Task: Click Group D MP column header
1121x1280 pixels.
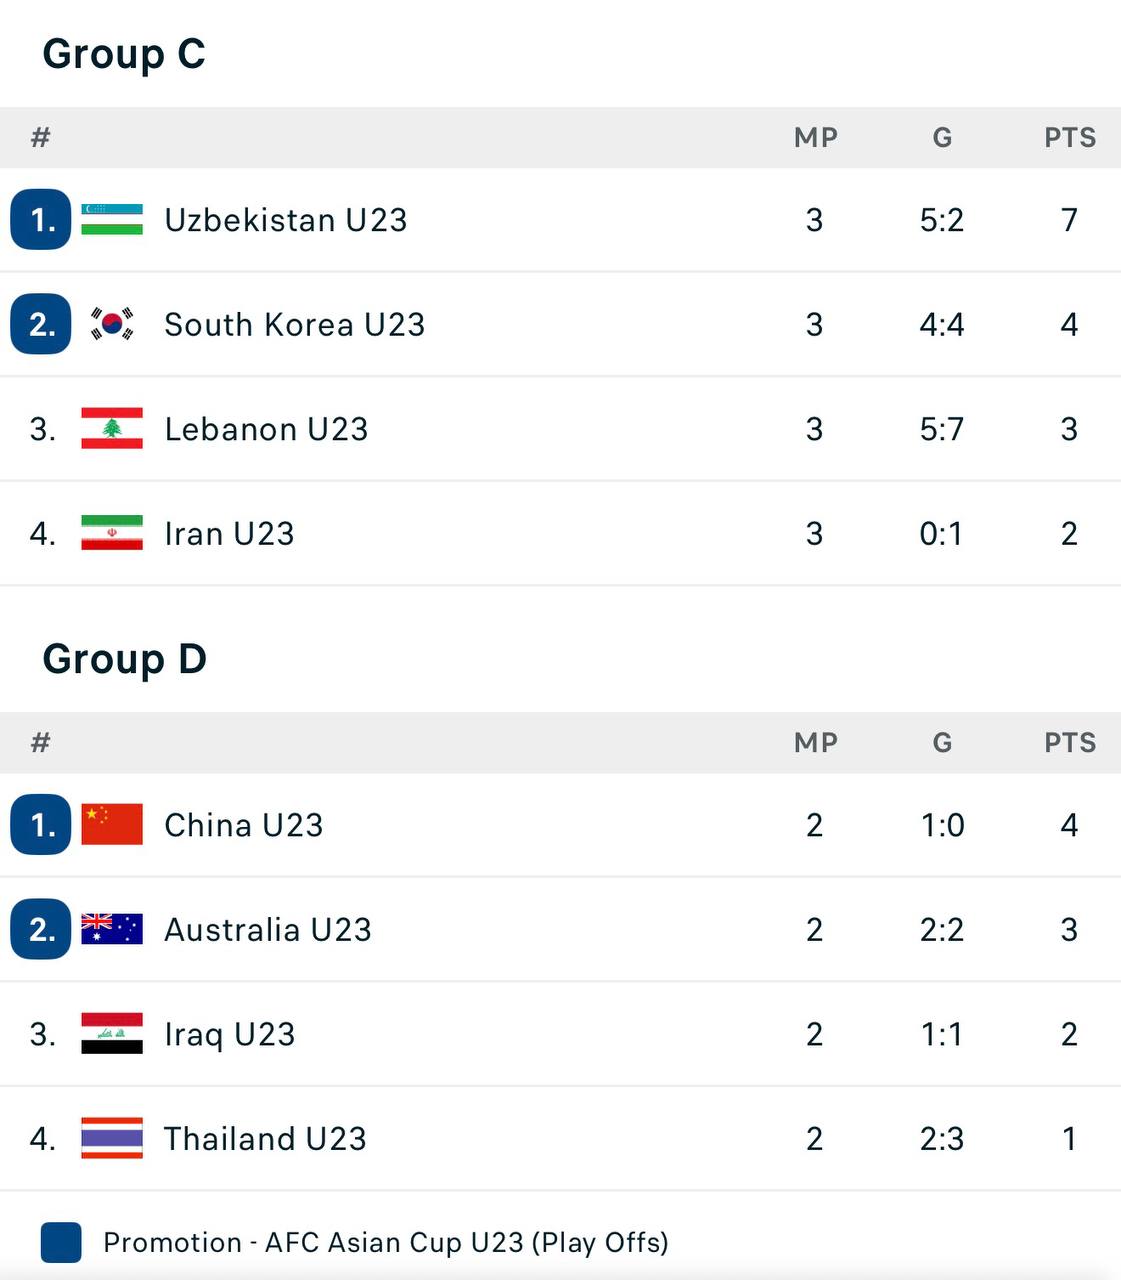Action: (x=815, y=743)
